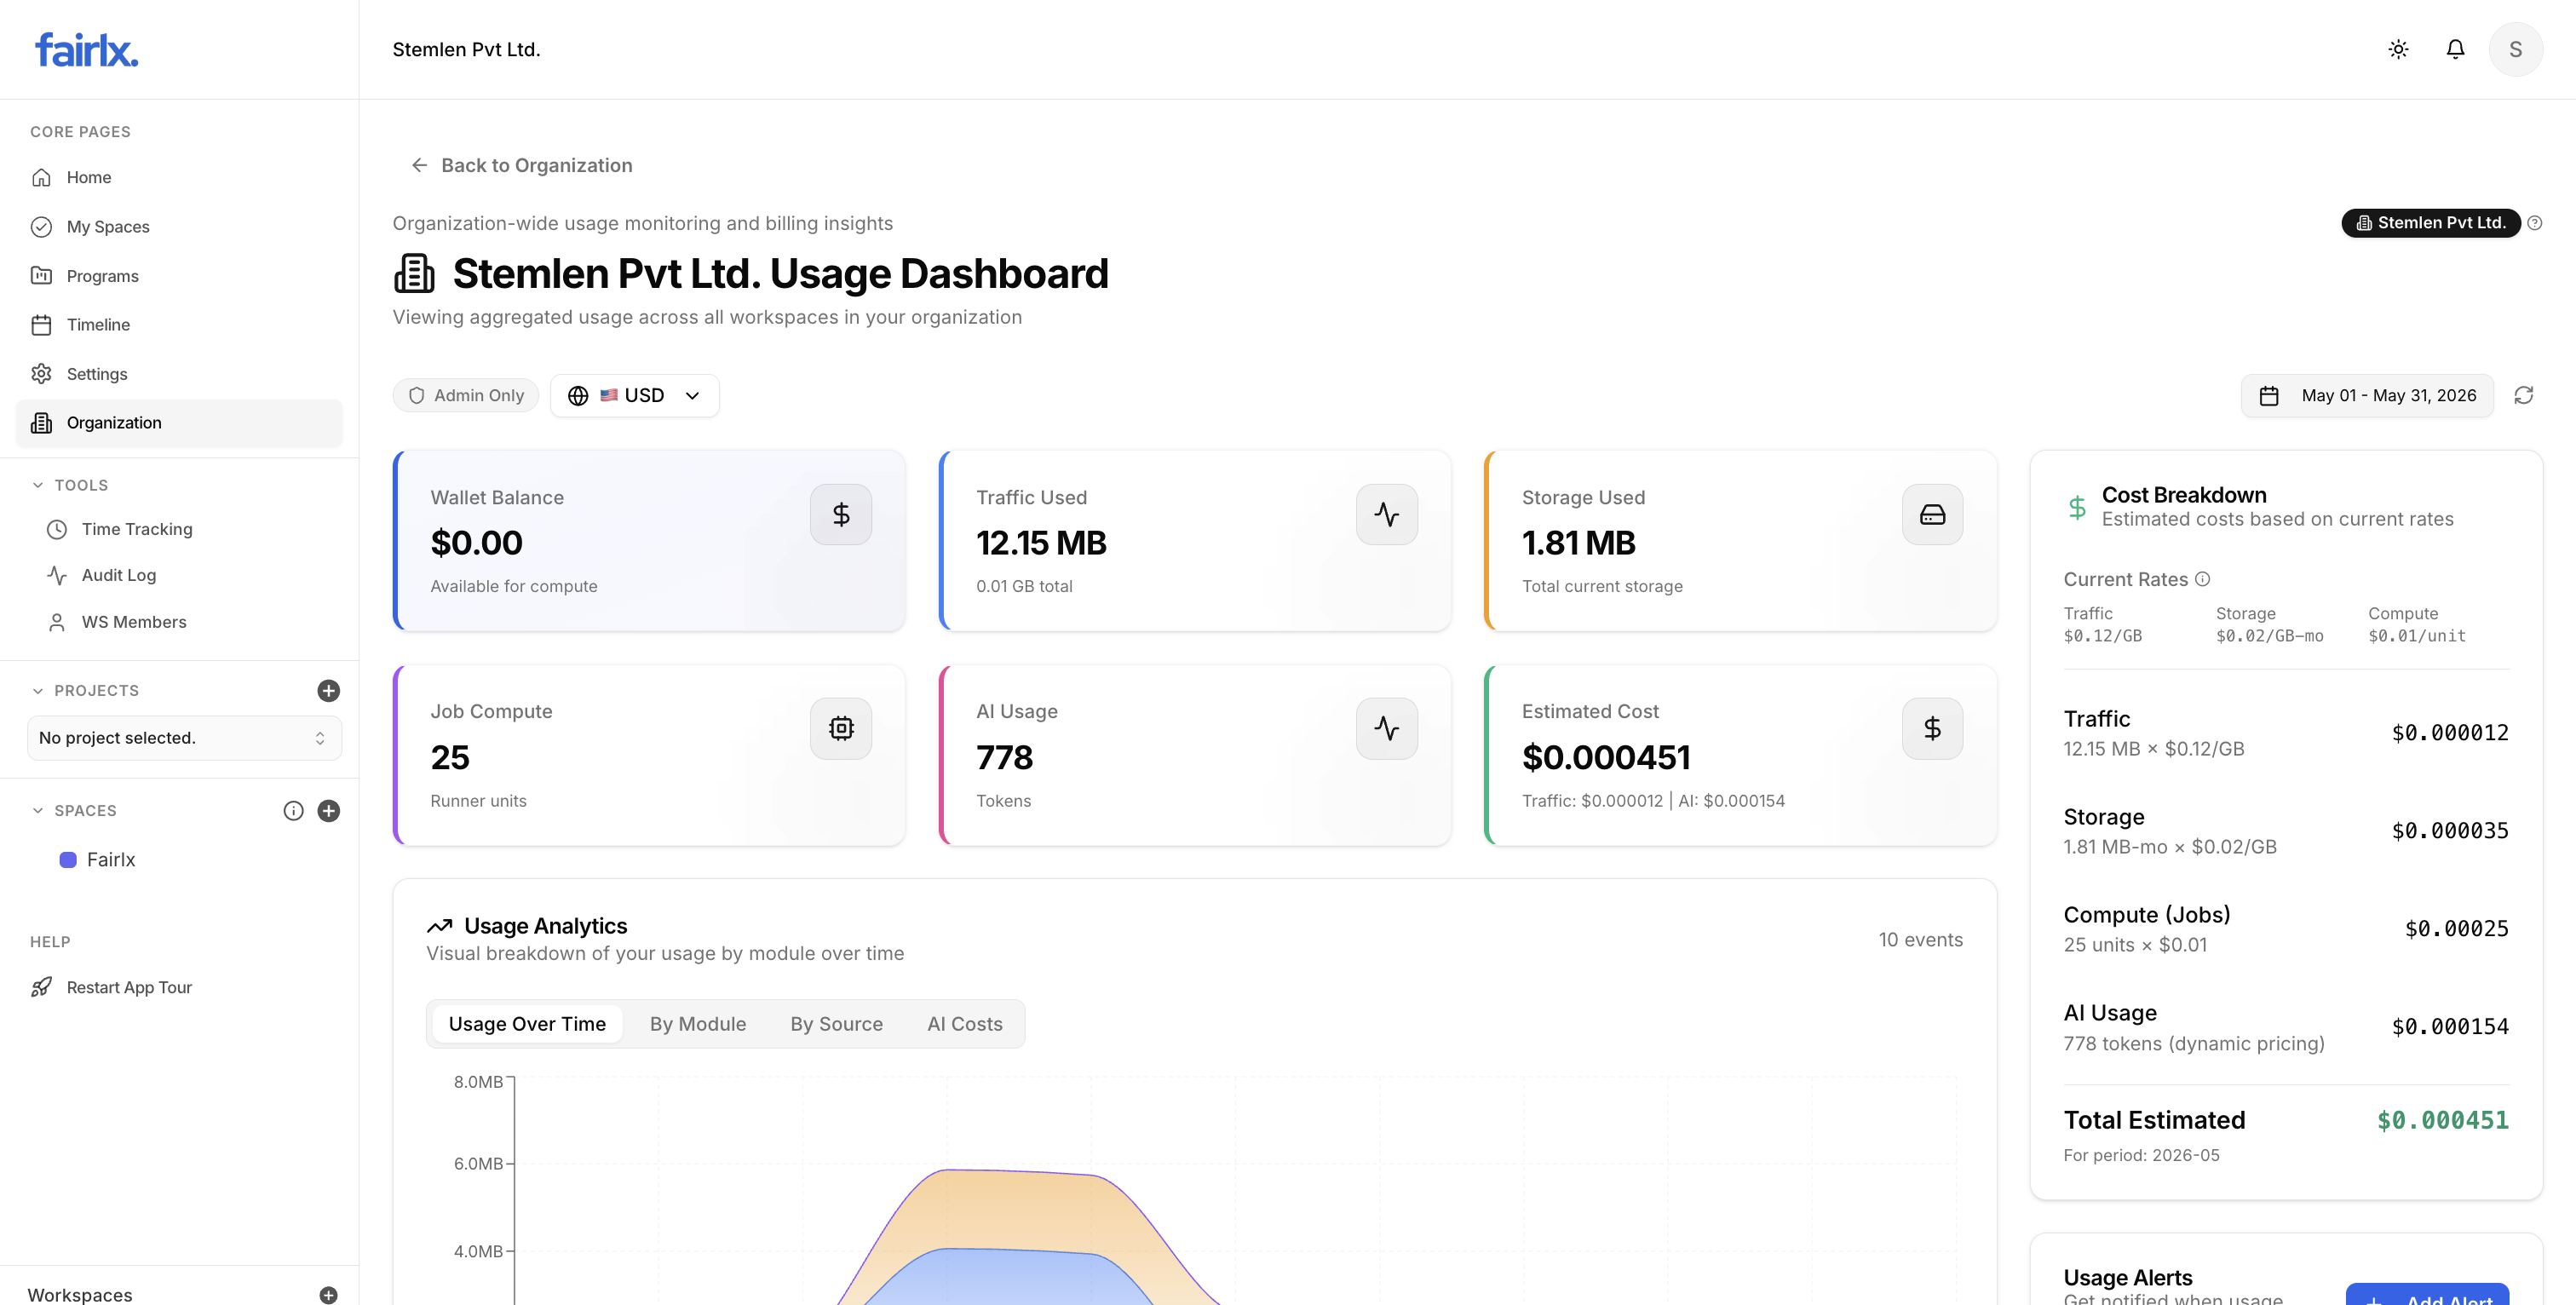The height and width of the screenshot is (1305, 2576).
Task: Click the Spaces info icon
Action: pyautogui.click(x=293, y=811)
